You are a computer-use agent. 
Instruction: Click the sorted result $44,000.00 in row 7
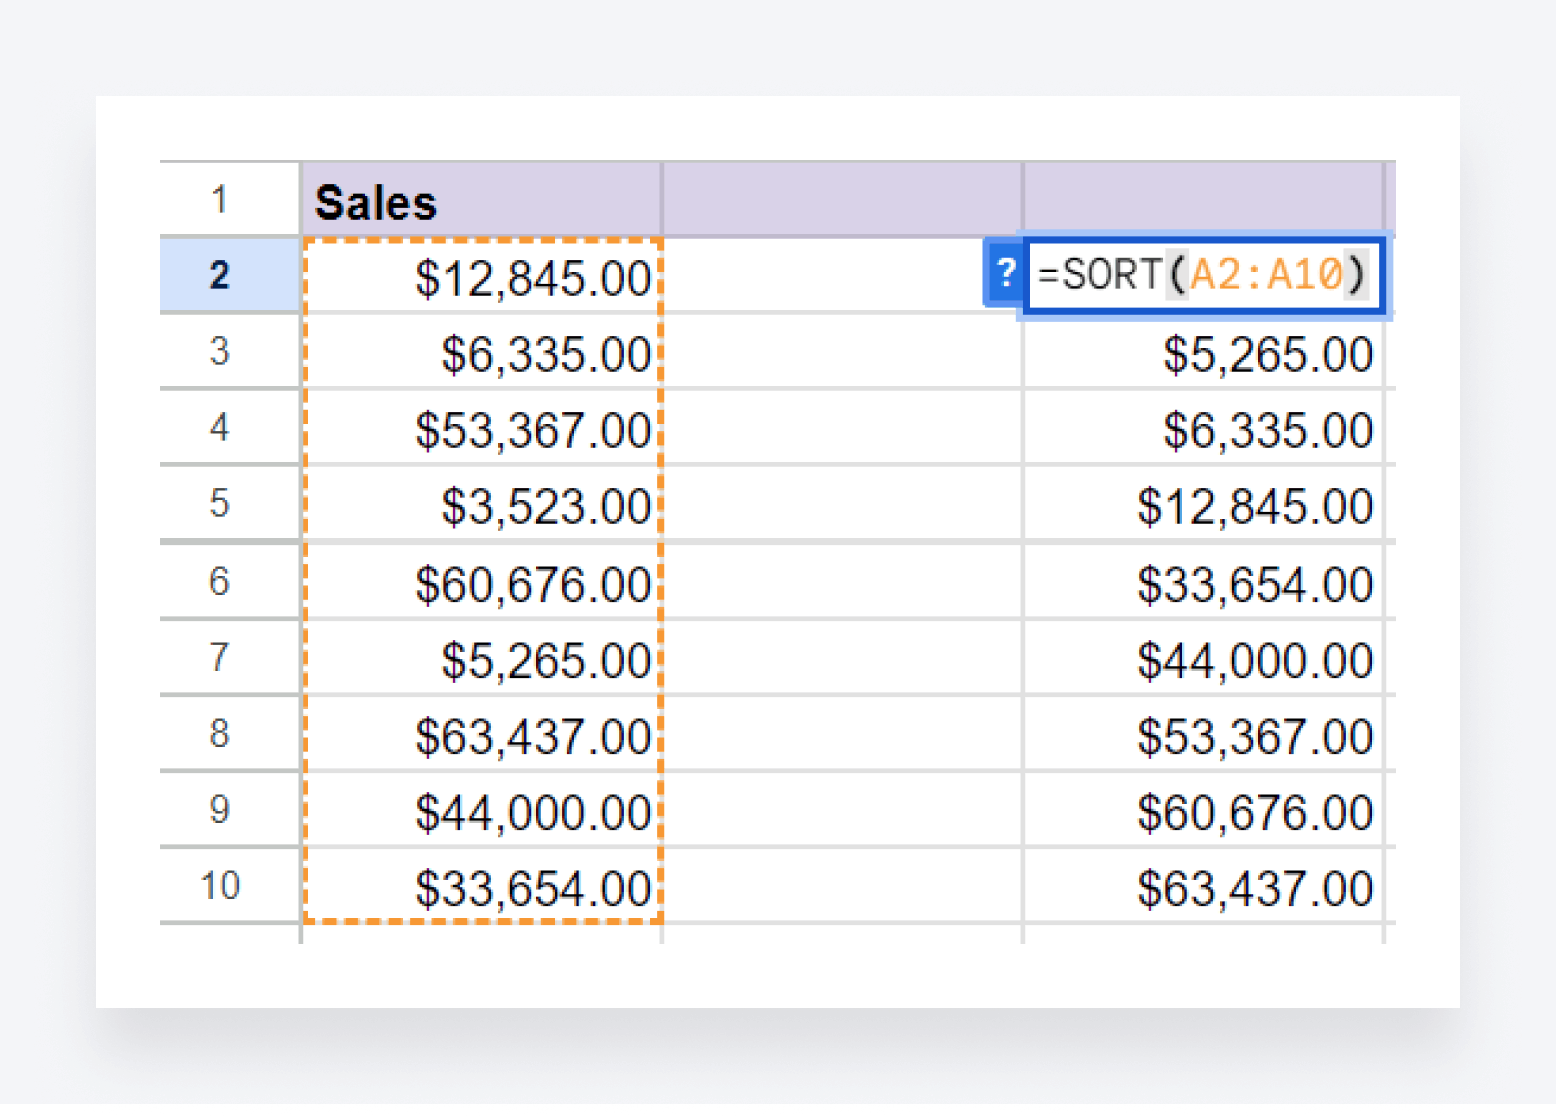(x=1204, y=657)
